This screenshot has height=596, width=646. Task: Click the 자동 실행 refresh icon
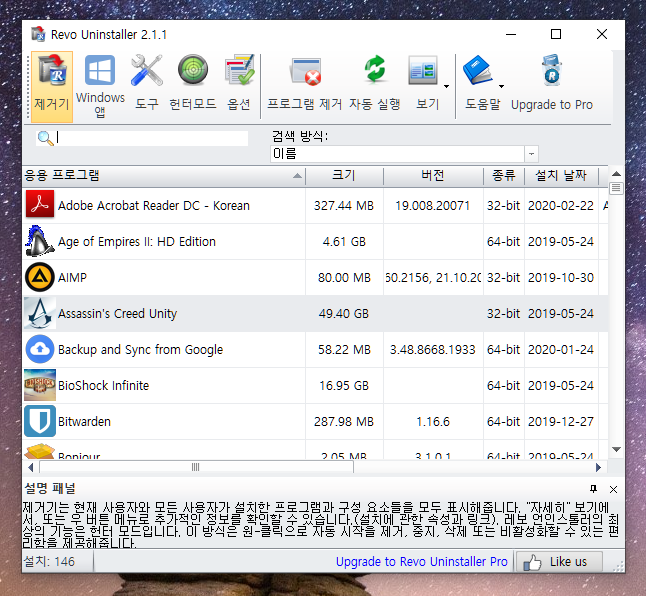374,69
